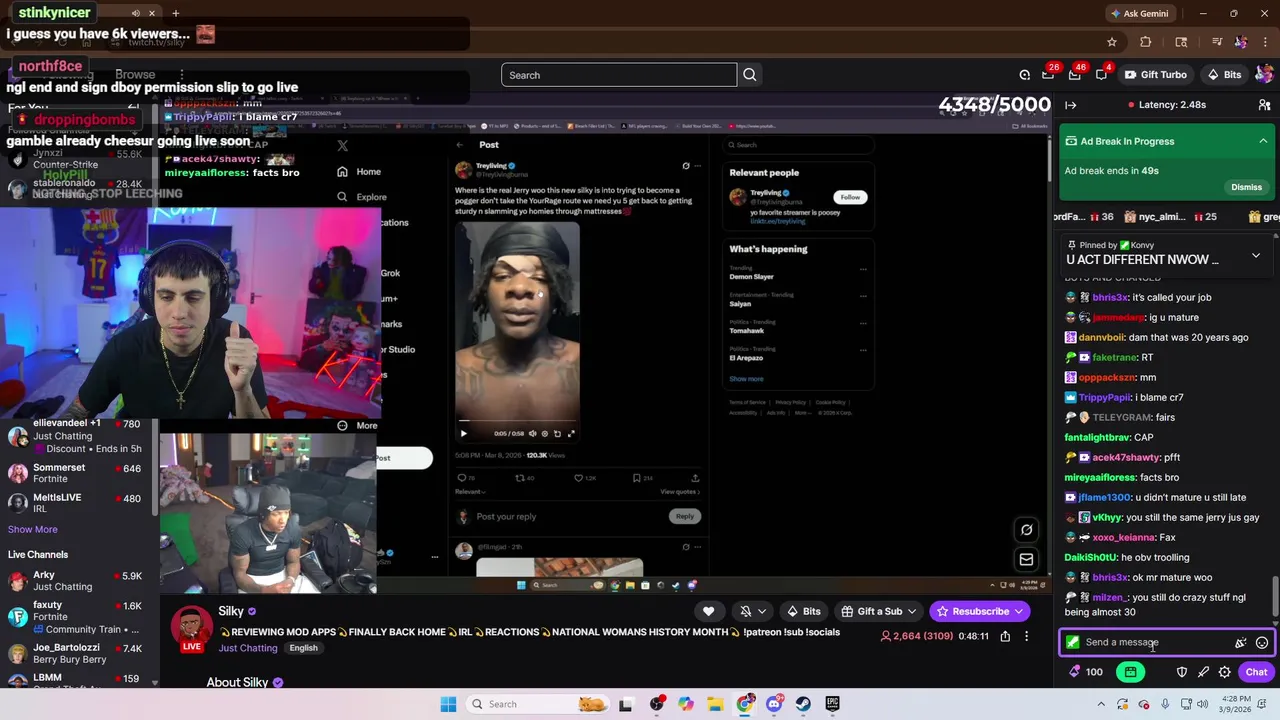
Task: Open File Explorer from the taskbar
Action: (715, 704)
